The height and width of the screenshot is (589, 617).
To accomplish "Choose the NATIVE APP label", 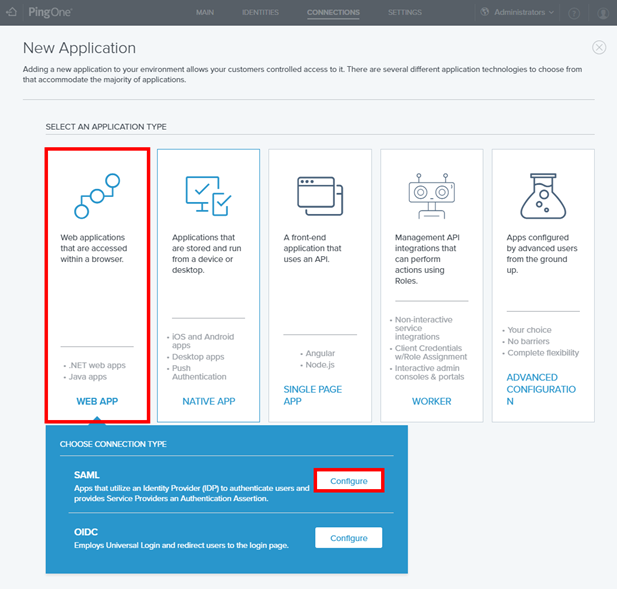I will (208, 401).
